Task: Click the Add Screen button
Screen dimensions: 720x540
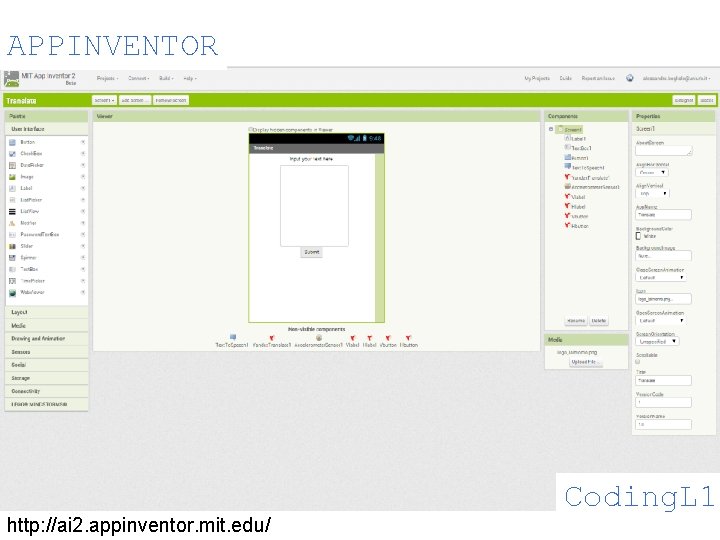Action: 135,100
